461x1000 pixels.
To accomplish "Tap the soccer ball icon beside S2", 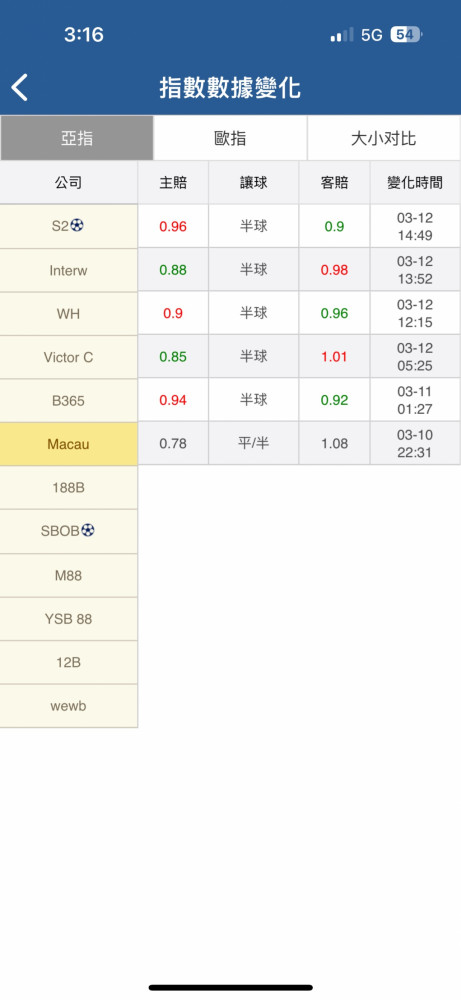I will coord(77,226).
